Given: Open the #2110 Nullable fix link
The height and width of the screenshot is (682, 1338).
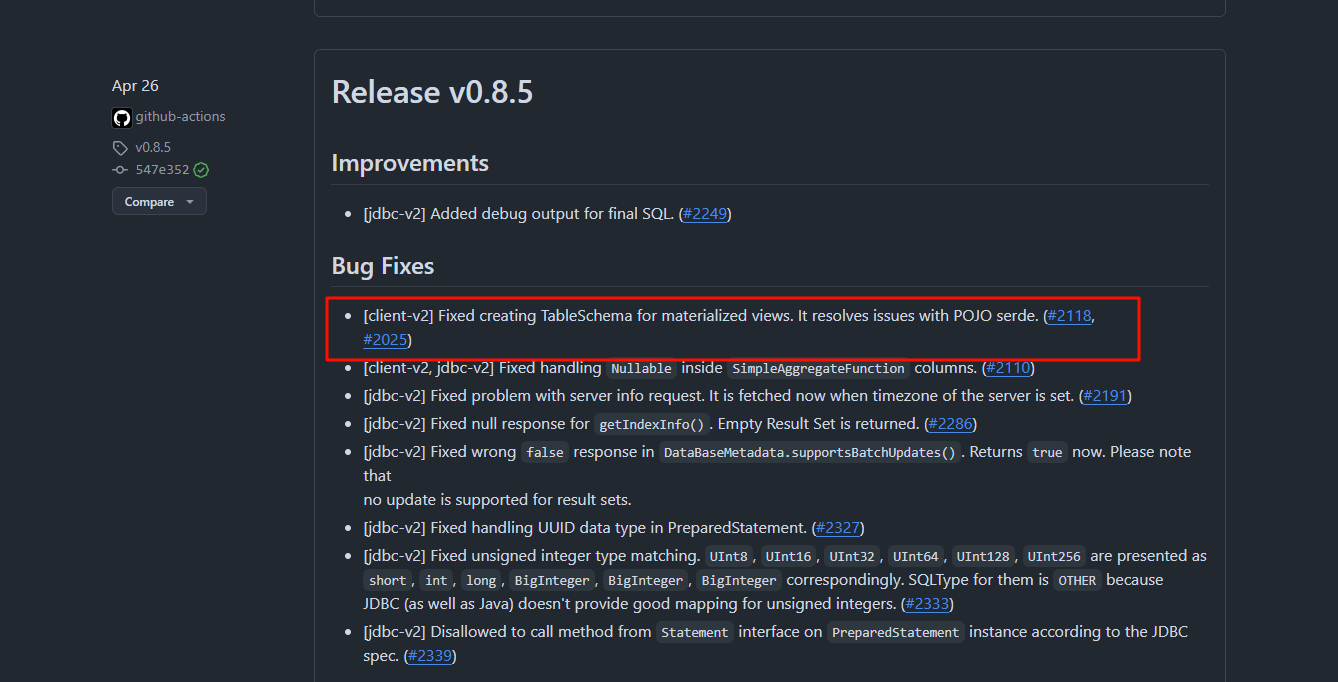Looking at the screenshot, I should pos(1008,368).
